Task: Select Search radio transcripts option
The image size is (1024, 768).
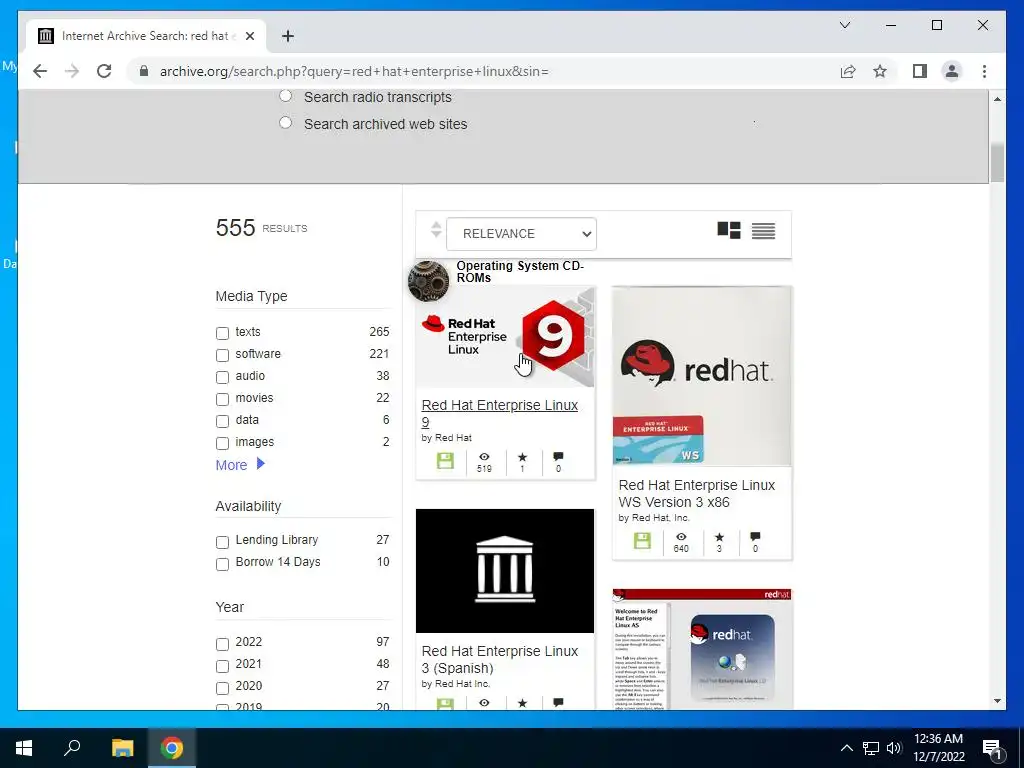Action: pos(285,96)
